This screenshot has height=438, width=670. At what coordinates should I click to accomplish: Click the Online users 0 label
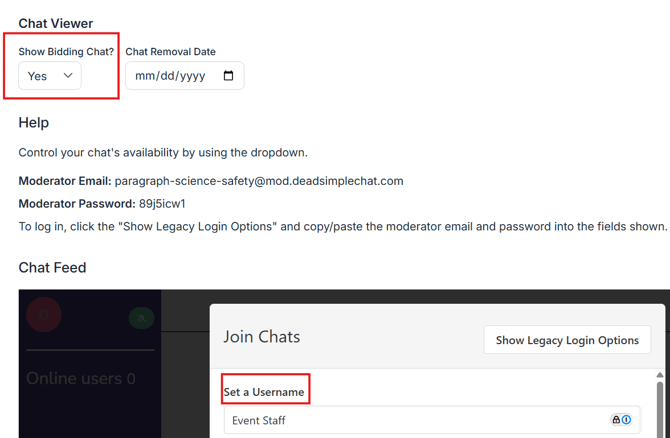tap(81, 378)
